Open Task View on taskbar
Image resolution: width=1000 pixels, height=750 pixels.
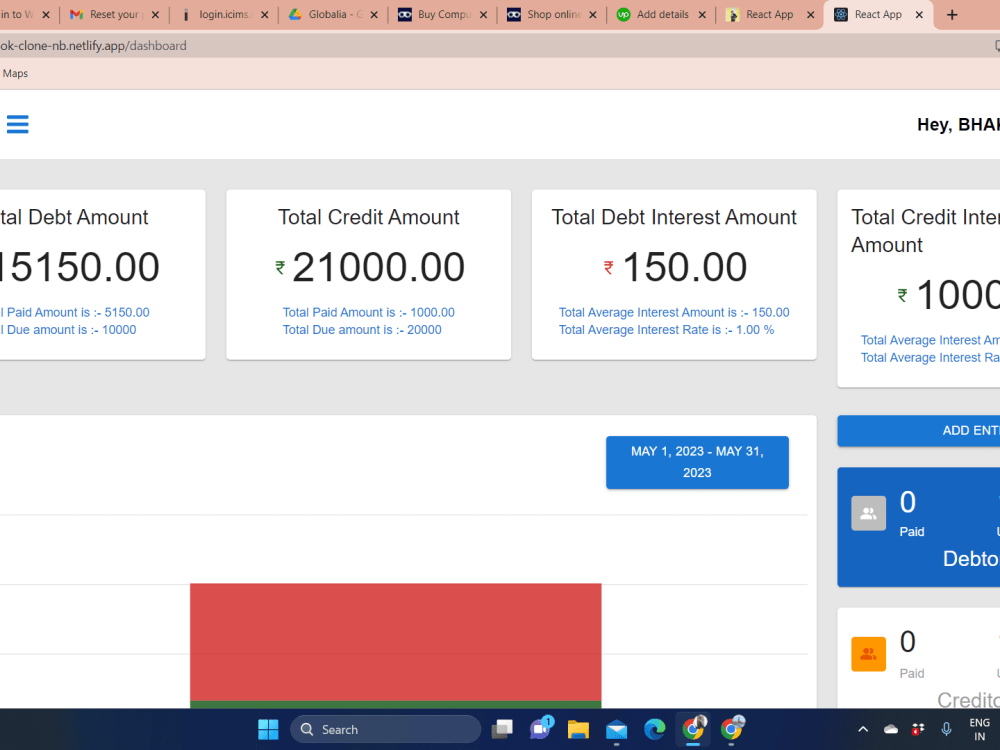[x=503, y=729]
